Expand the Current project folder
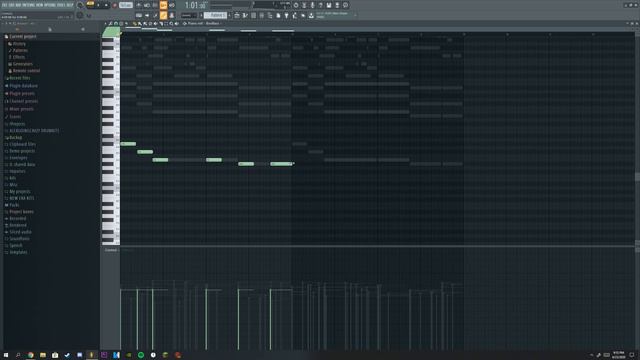The height and width of the screenshot is (360, 640). pyautogui.click(x=22, y=36)
